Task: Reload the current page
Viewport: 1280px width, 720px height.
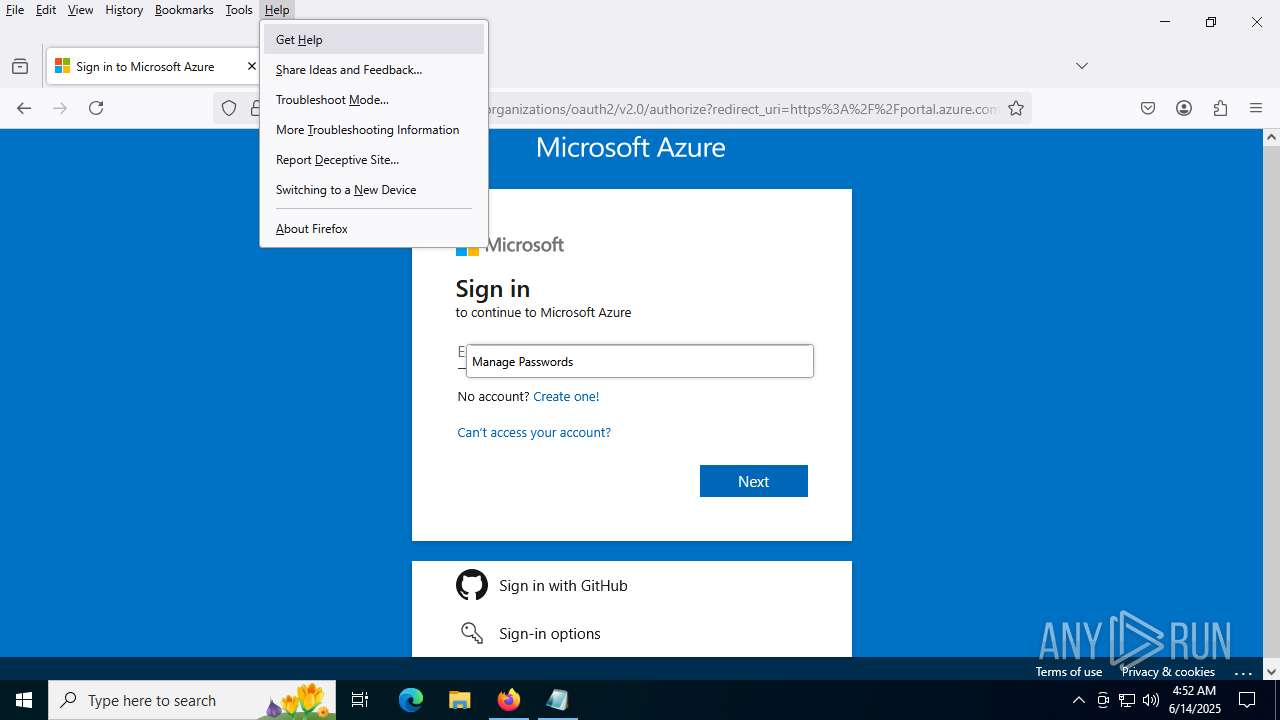Action: pos(96,108)
